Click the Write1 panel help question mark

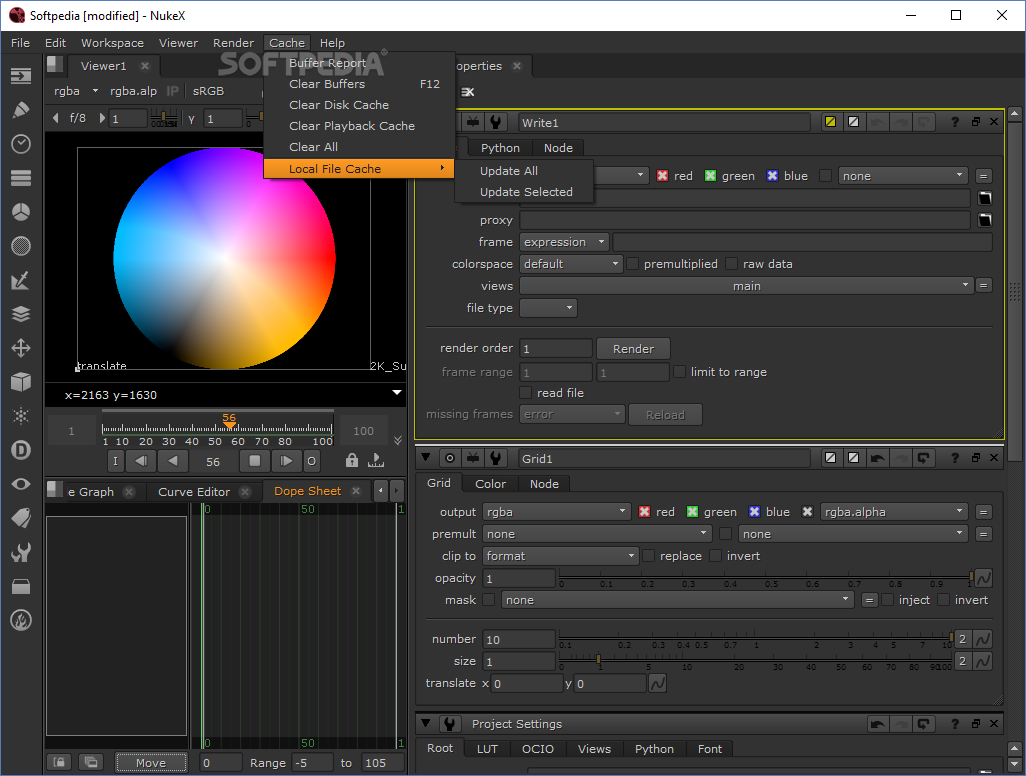955,122
